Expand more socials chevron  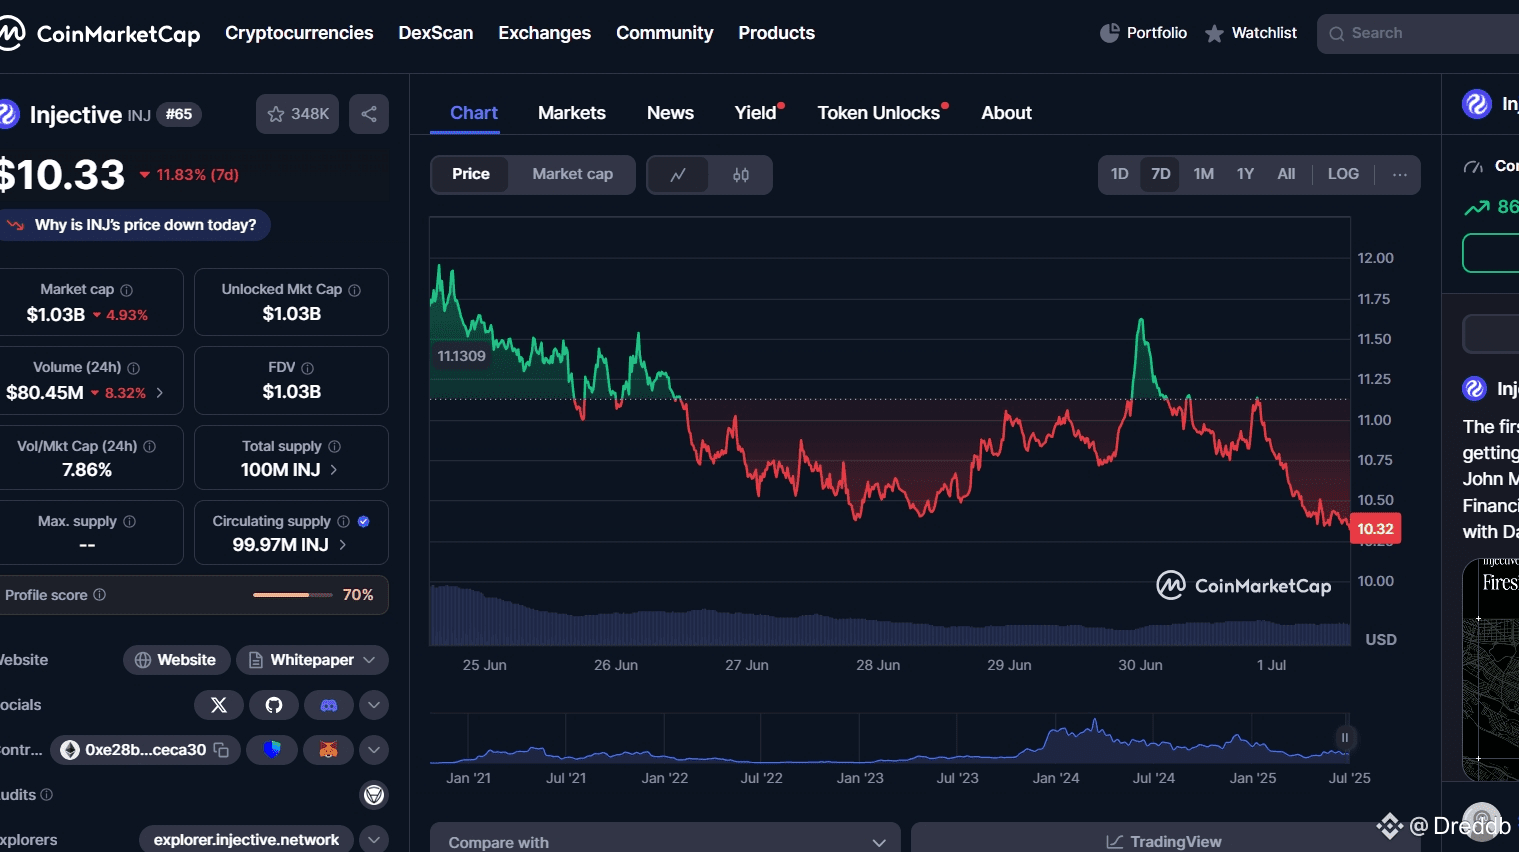point(374,705)
